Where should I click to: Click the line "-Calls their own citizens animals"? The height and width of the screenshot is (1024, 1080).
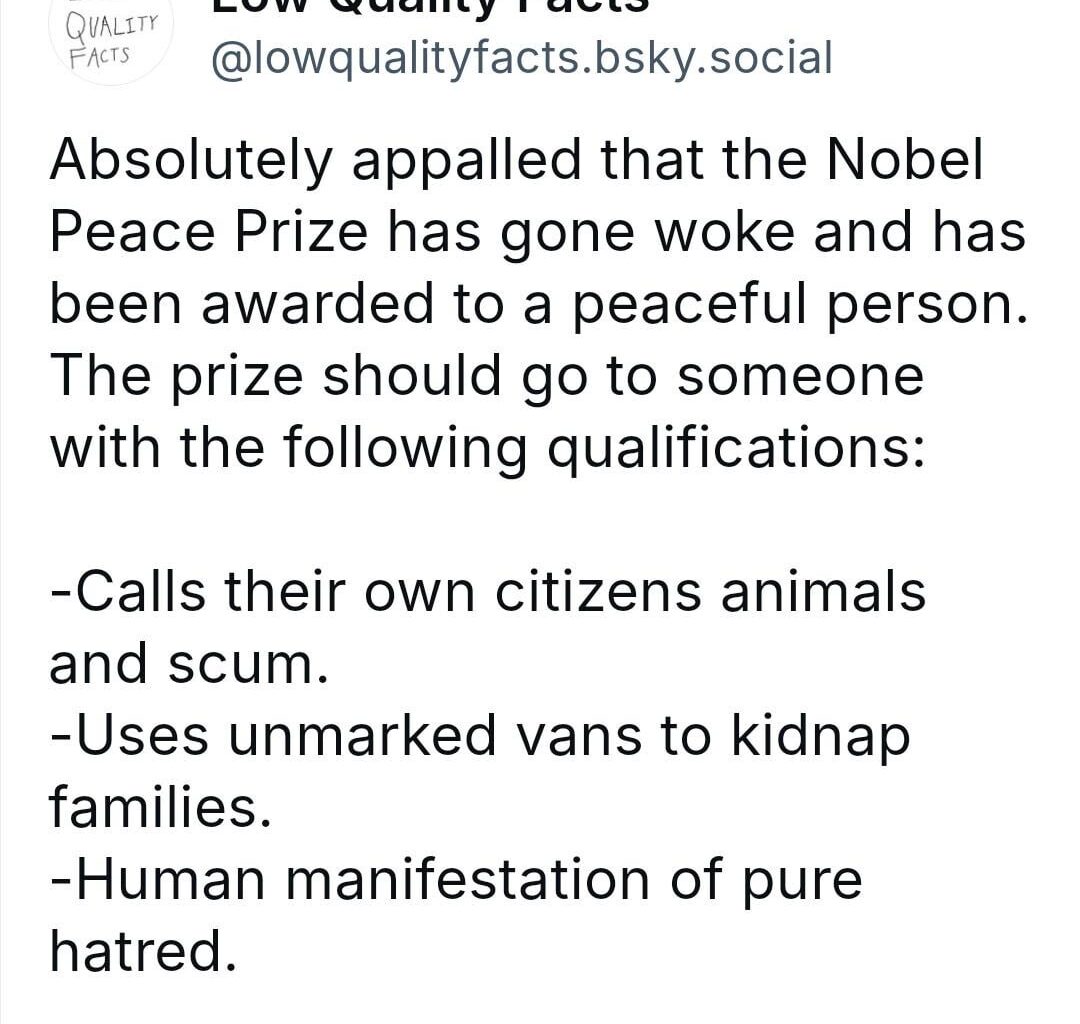click(488, 592)
